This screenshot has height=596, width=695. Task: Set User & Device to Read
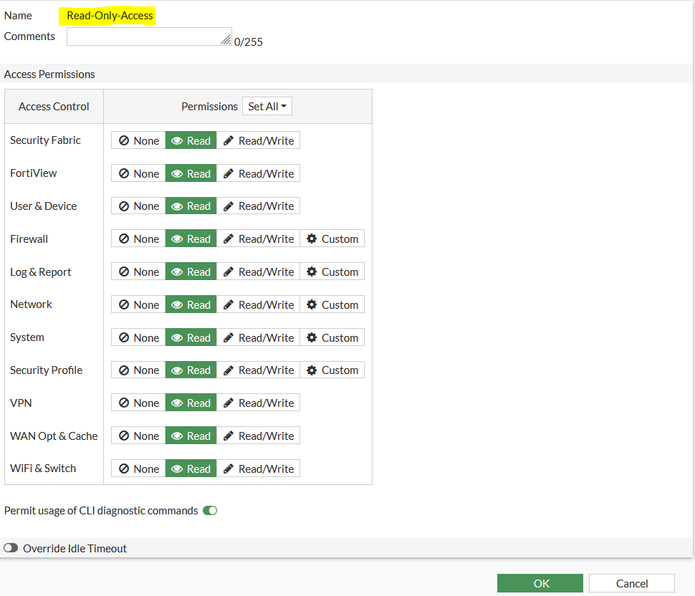[x=191, y=206]
